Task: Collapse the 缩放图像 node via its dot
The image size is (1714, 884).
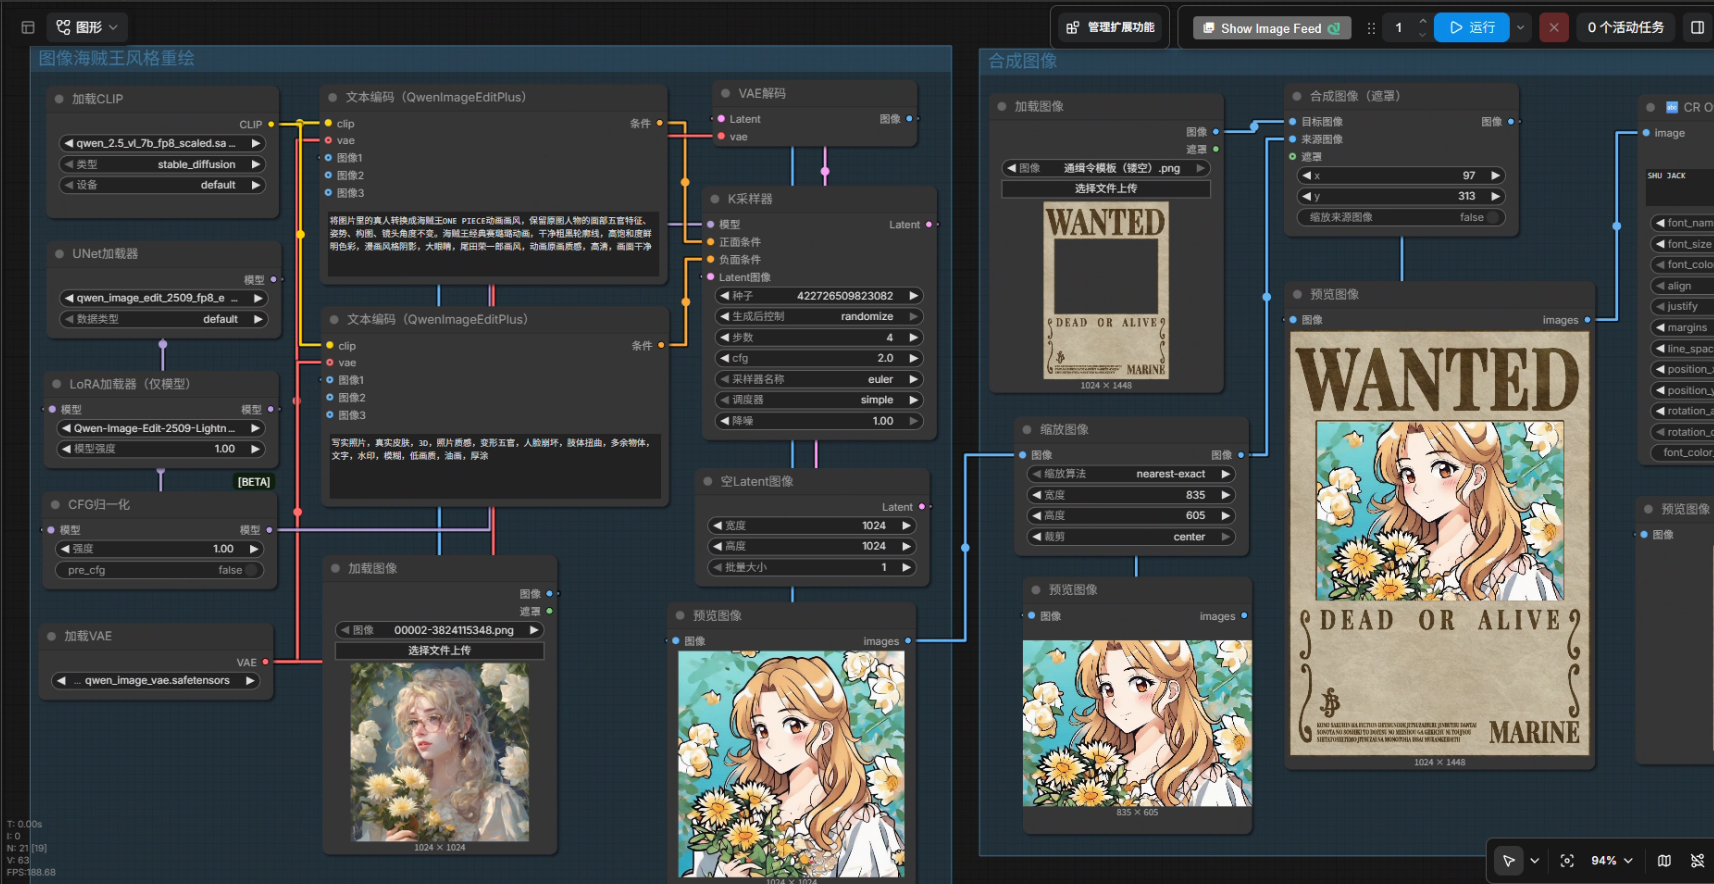Action: pos(1027,429)
